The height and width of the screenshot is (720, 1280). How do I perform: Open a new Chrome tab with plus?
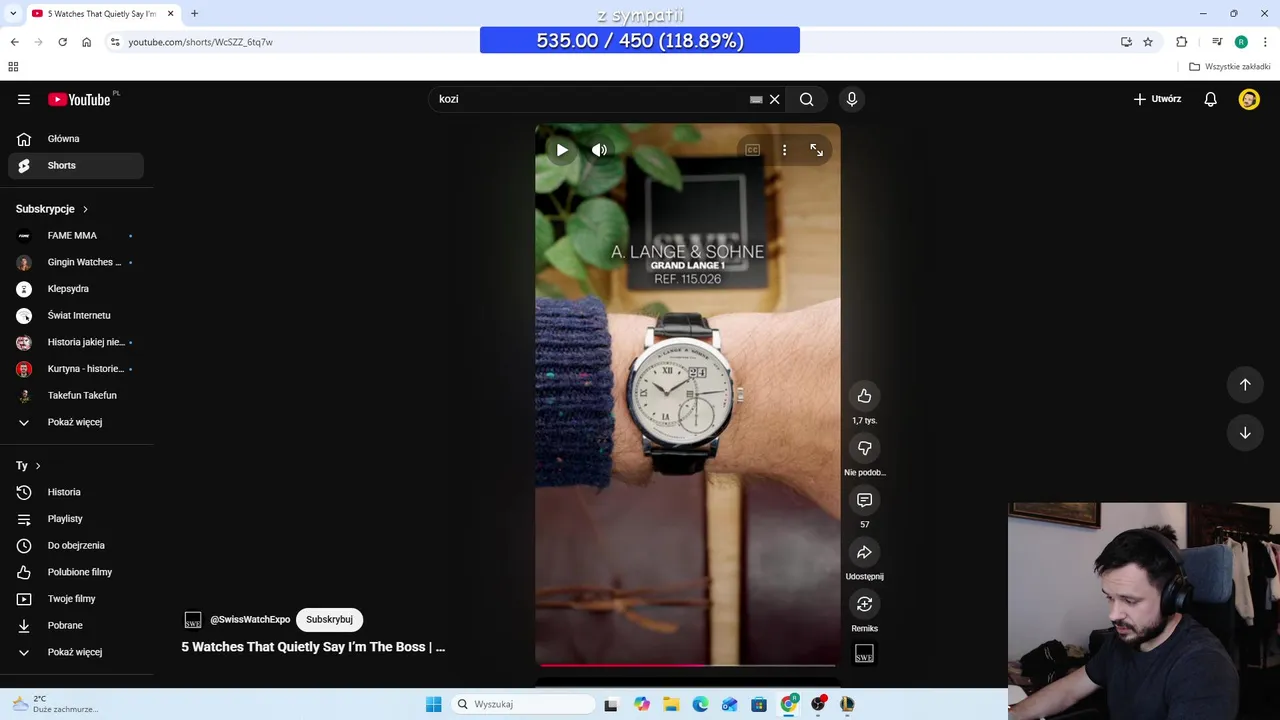pos(195,13)
